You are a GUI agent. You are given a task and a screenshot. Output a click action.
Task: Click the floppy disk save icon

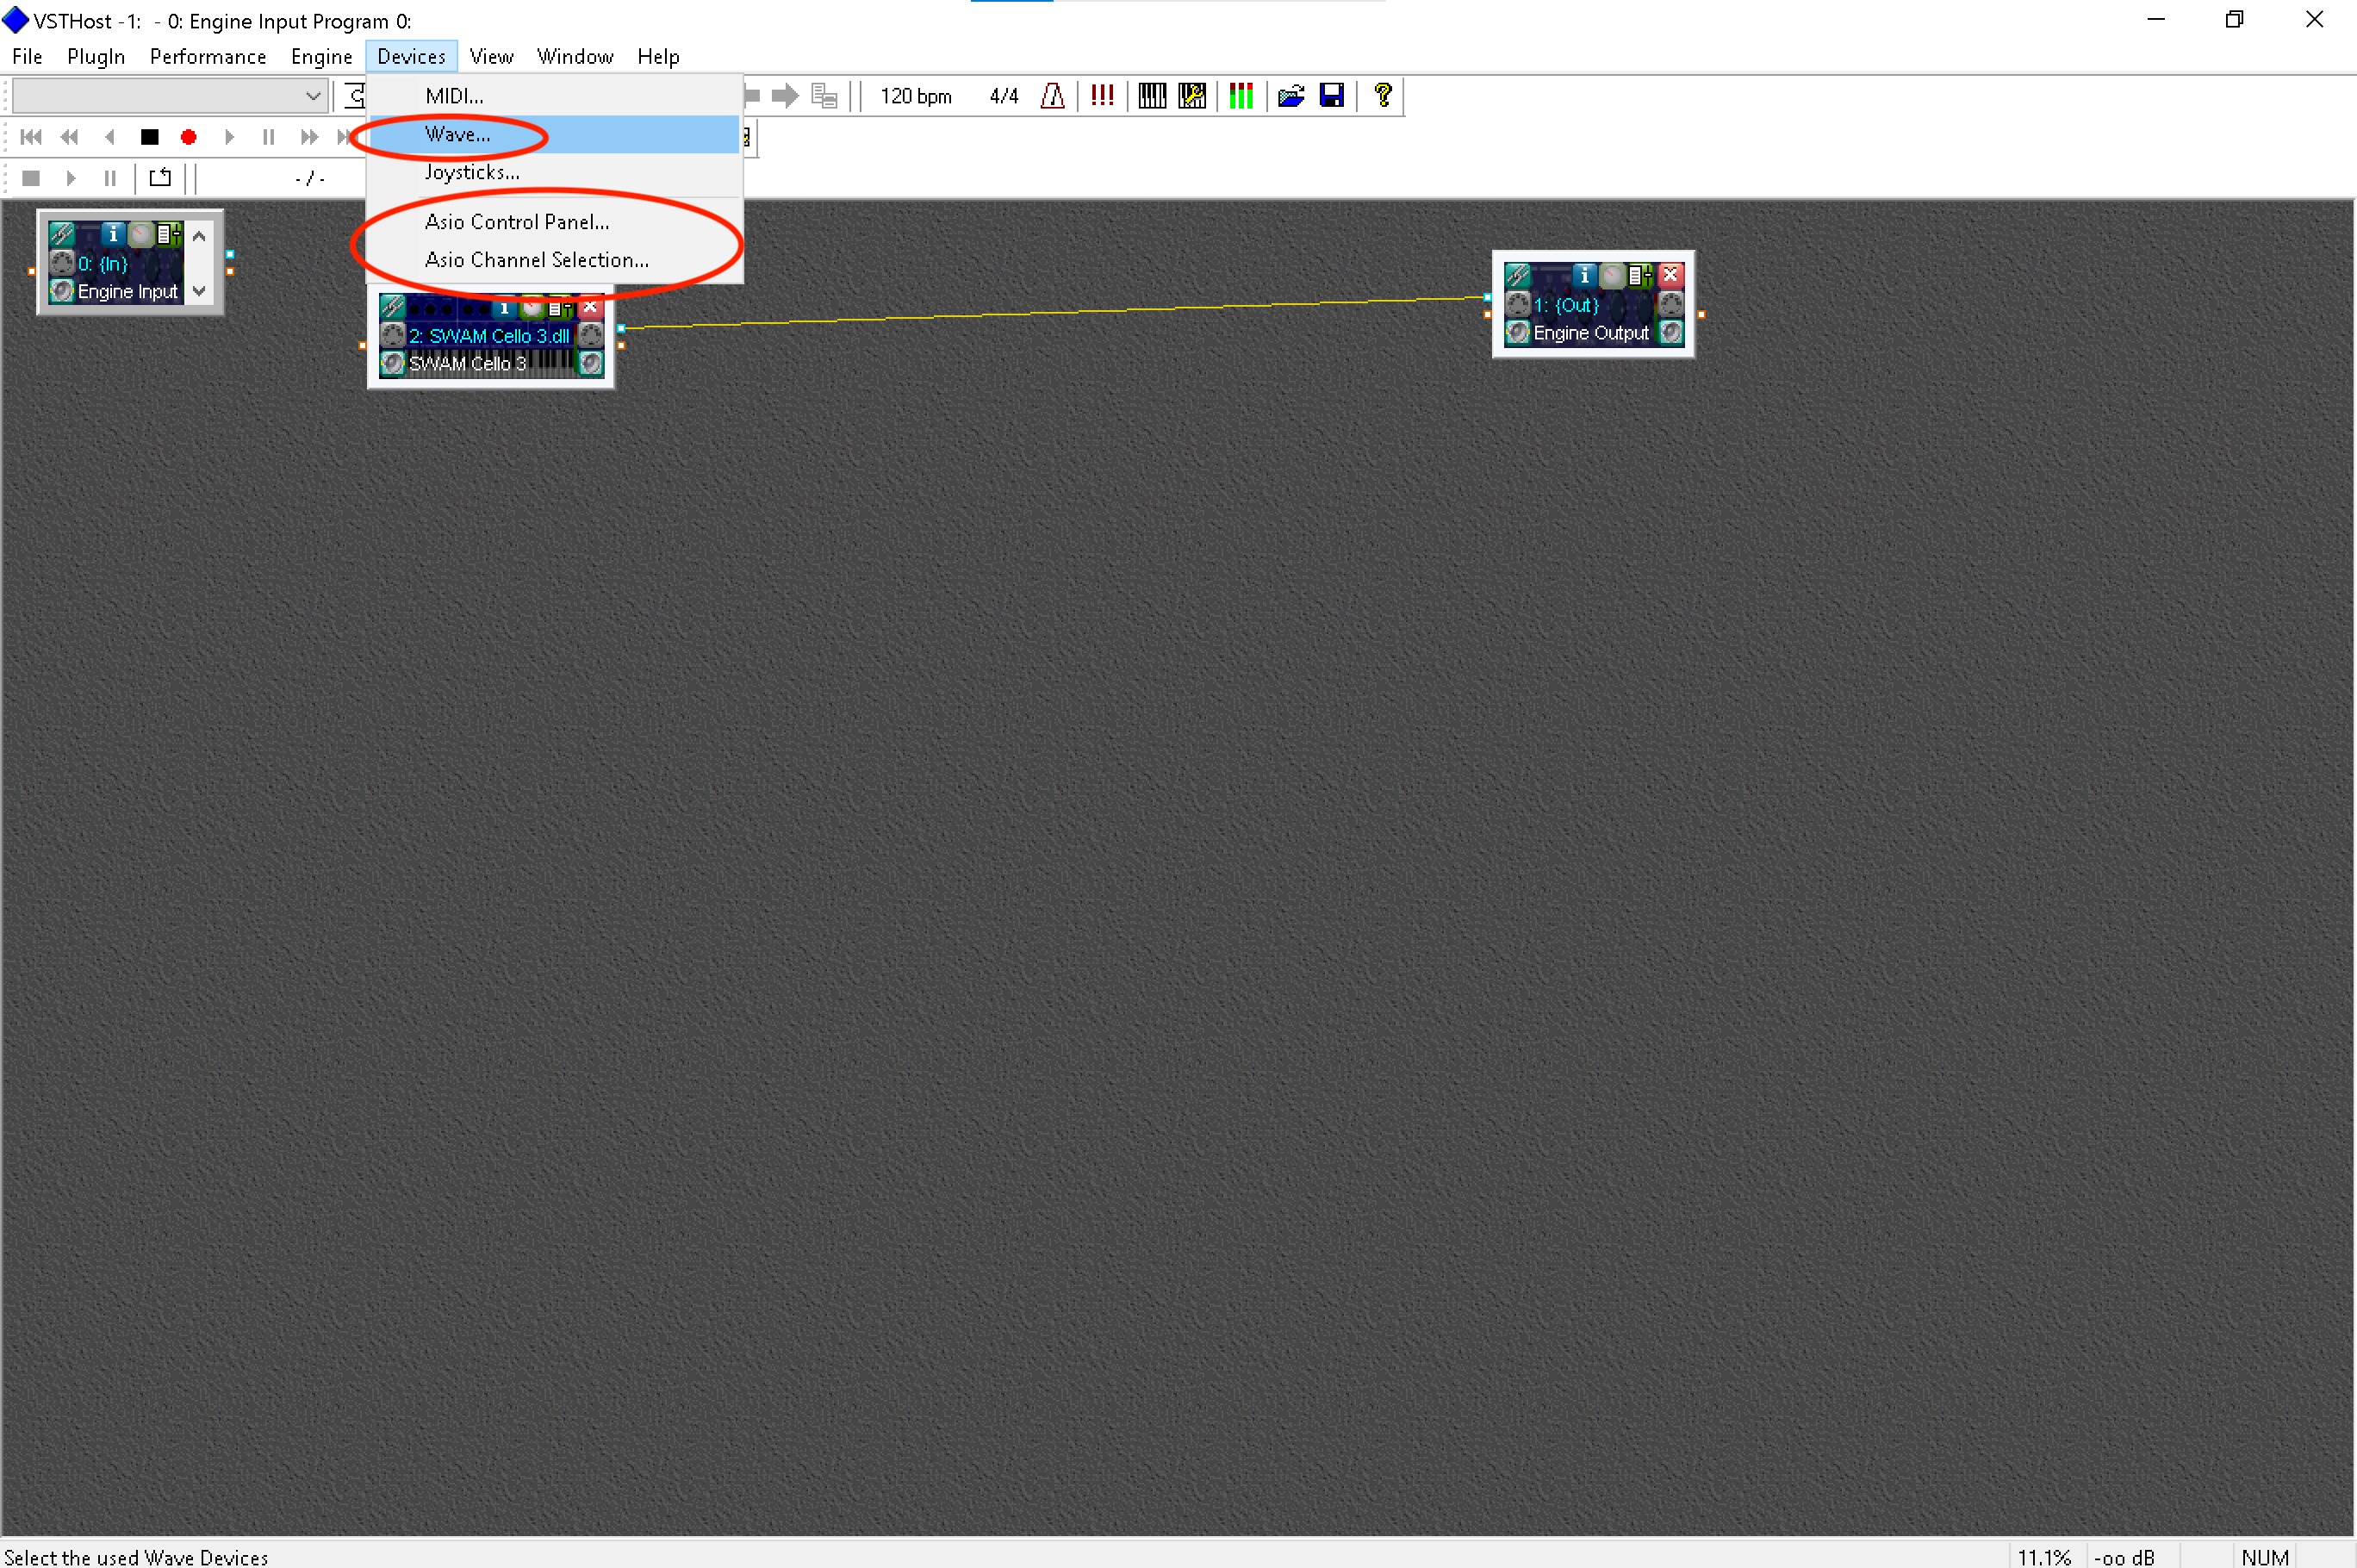(x=1332, y=96)
